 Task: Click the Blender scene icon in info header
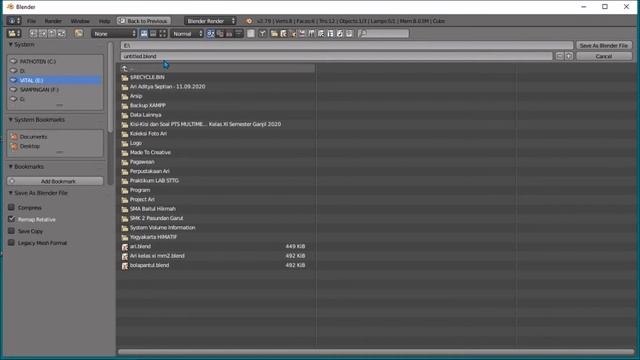coord(249,21)
